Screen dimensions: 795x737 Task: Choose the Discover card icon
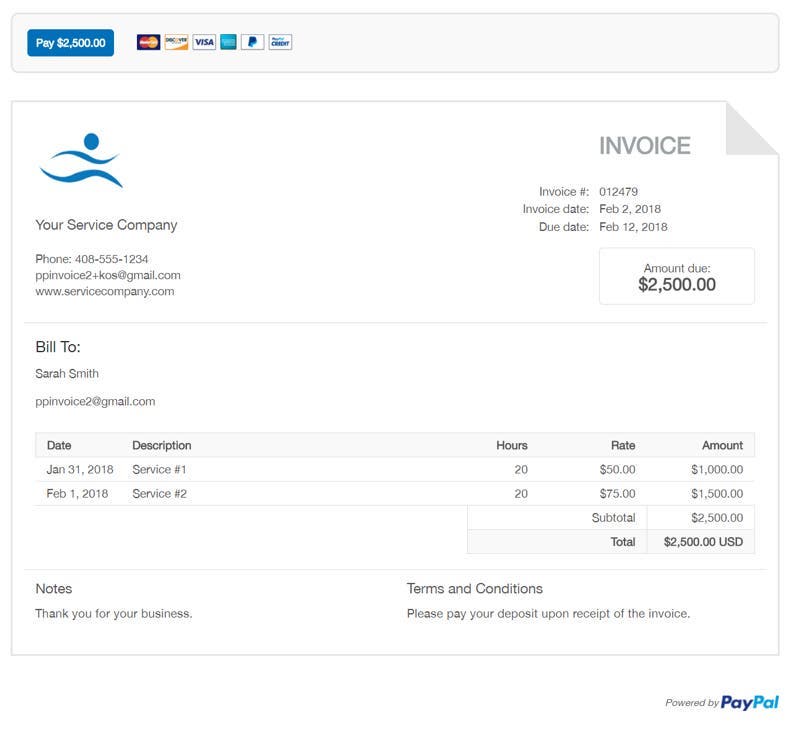click(176, 42)
